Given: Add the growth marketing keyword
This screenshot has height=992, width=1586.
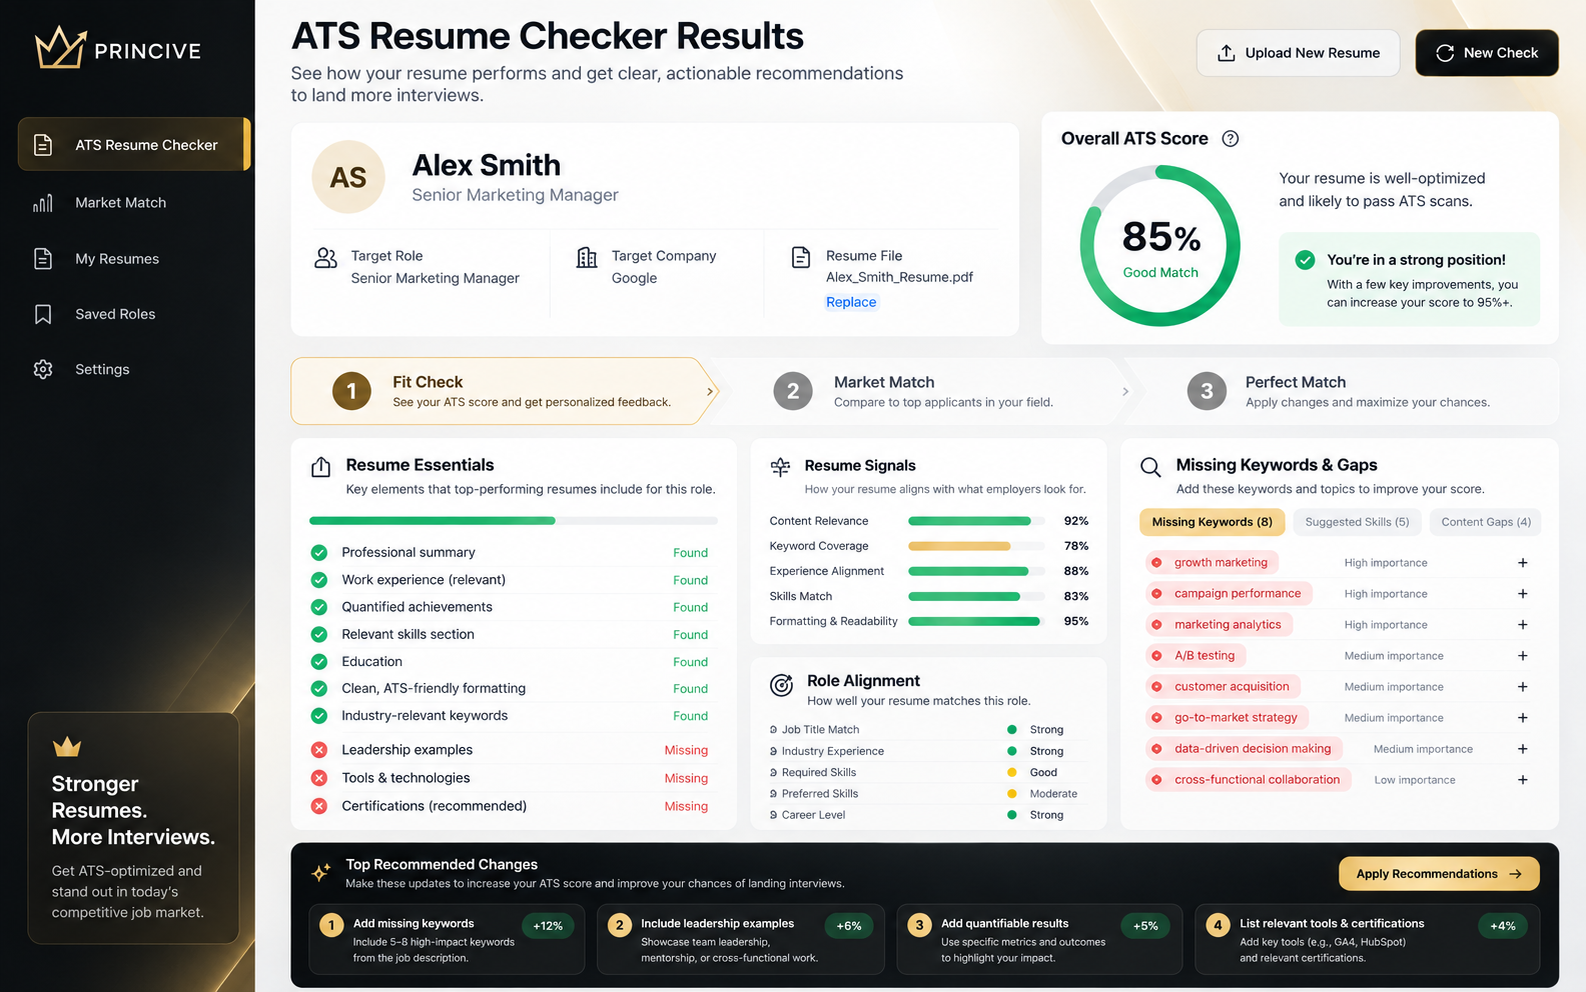Looking at the screenshot, I should 1523,563.
